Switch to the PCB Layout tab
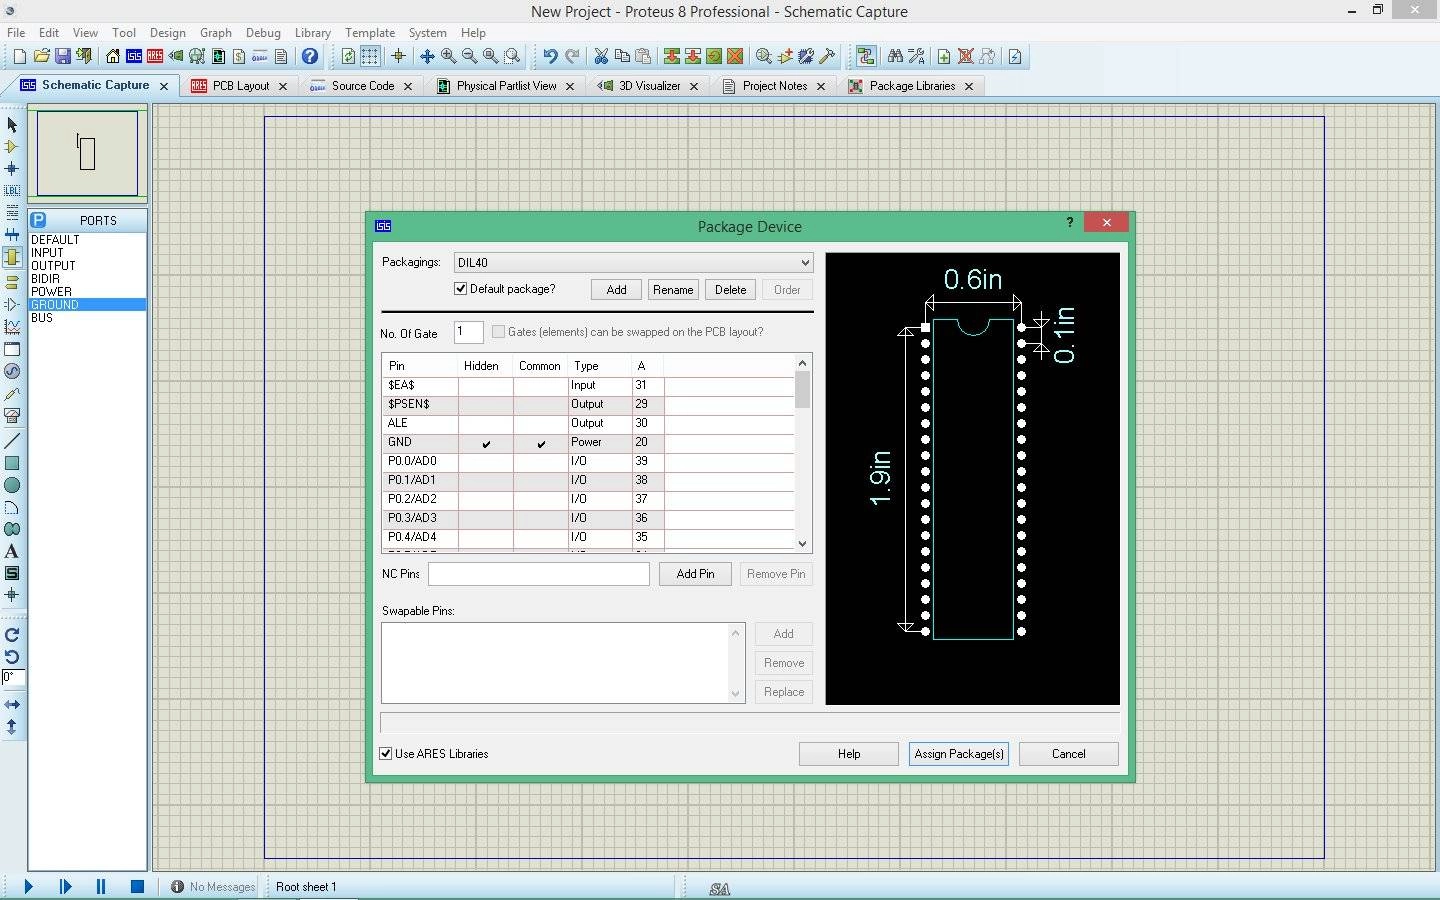1440x900 pixels. coord(240,86)
